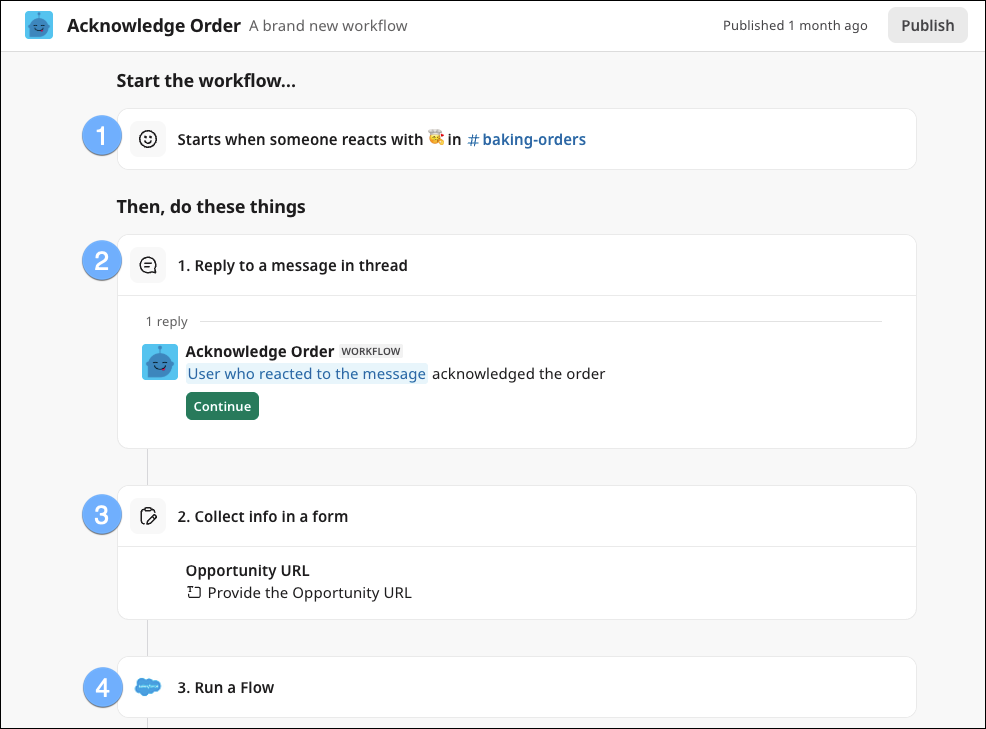The width and height of the screenshot is (986, 729).
Task: Click the reply-in-thread message icon
Action: (x=148, y=264)
